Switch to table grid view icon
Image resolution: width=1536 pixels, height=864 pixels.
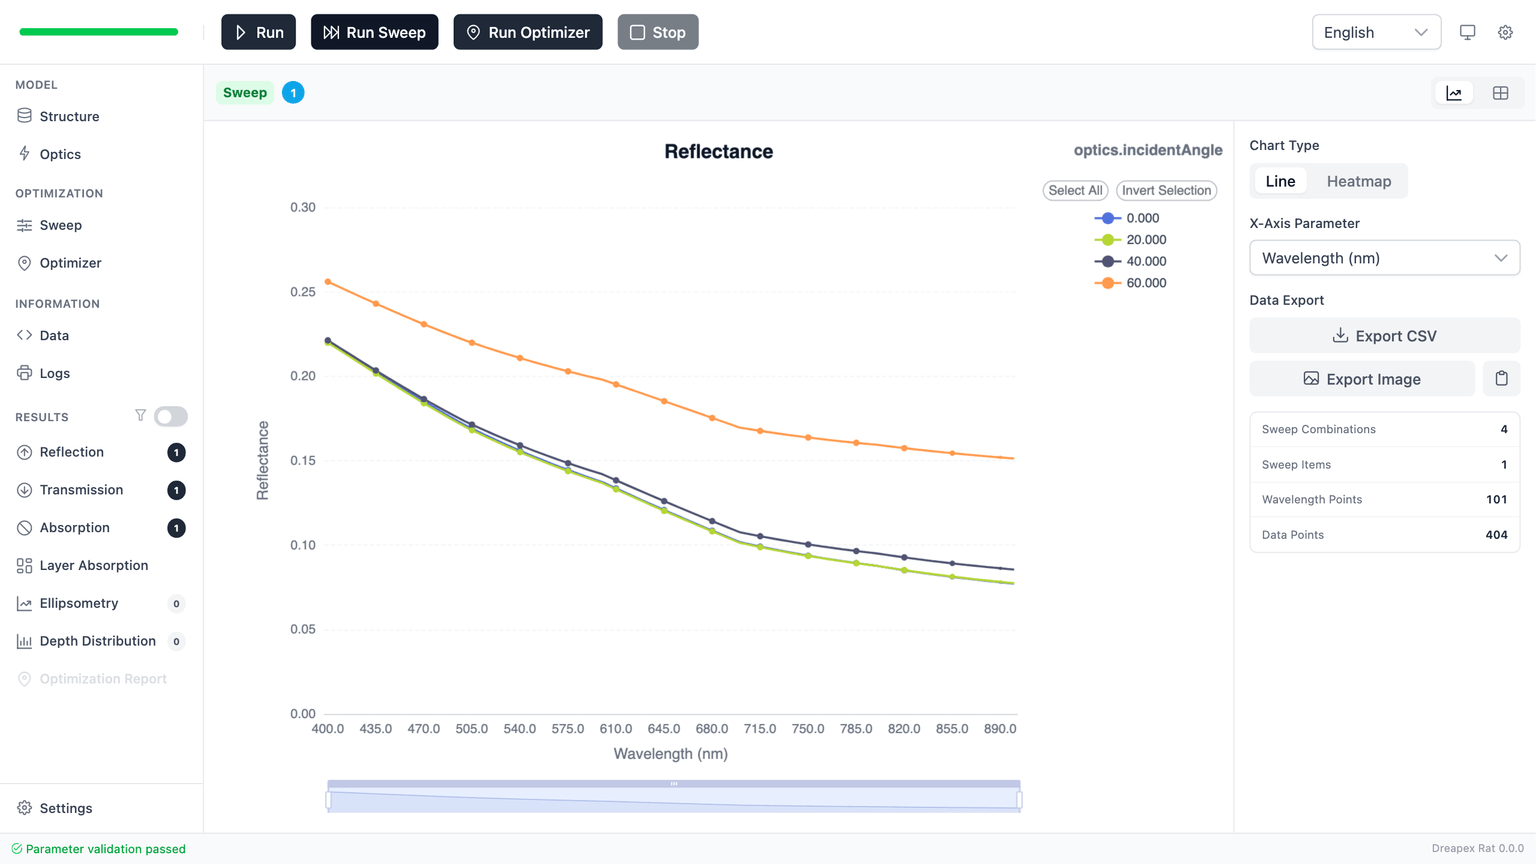coord(1500,93)
